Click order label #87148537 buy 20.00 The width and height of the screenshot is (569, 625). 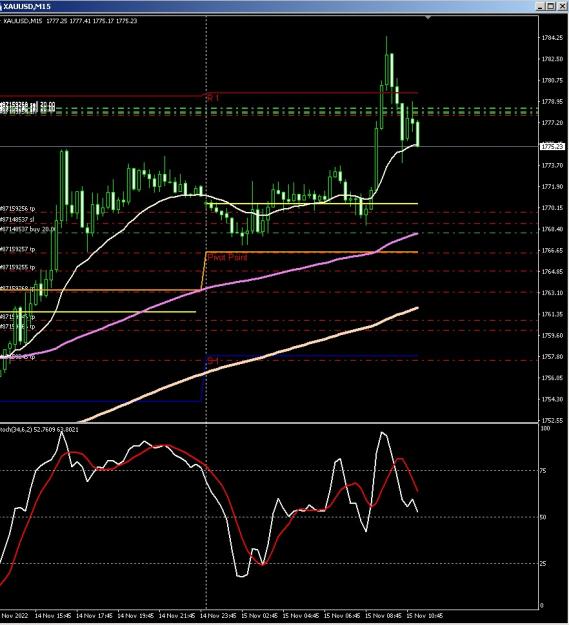28,230
